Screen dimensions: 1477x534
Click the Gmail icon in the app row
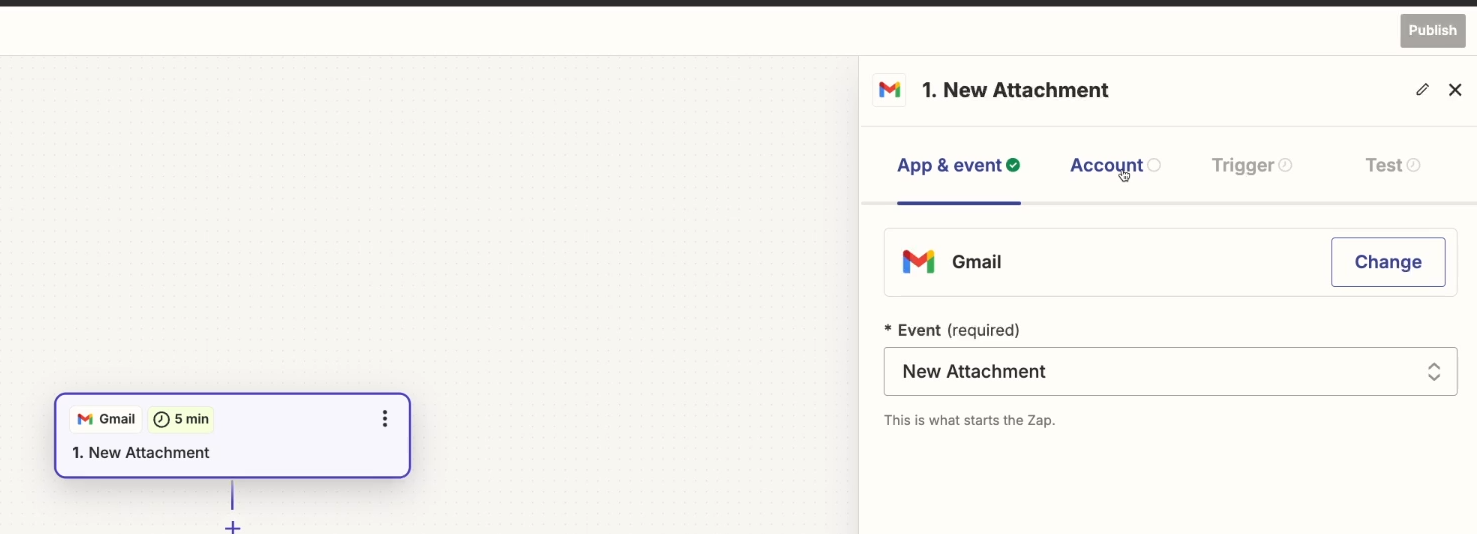918,262
